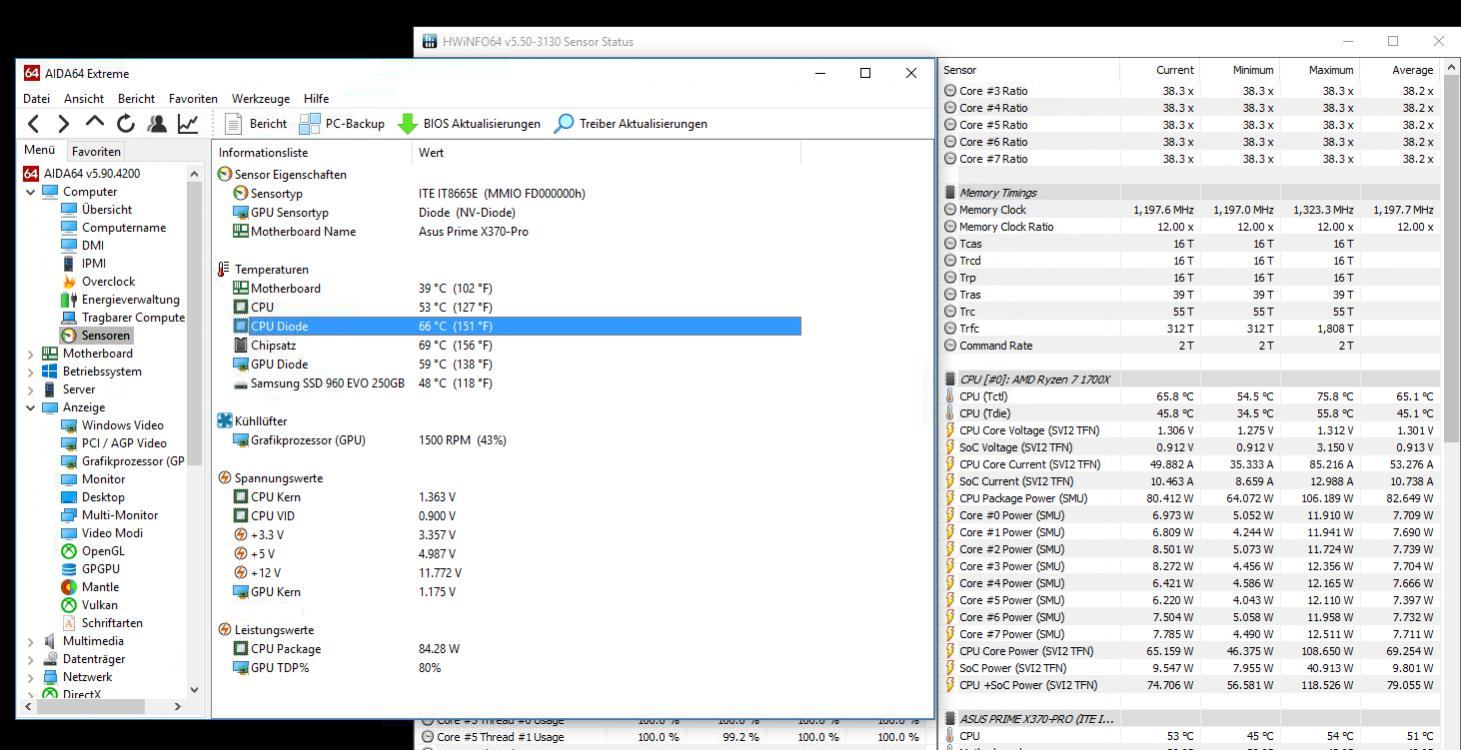Select GPGPU tree item
The width and height of the screenshot is (1461, 750).
pyautogui.click(x=90, y=570)
